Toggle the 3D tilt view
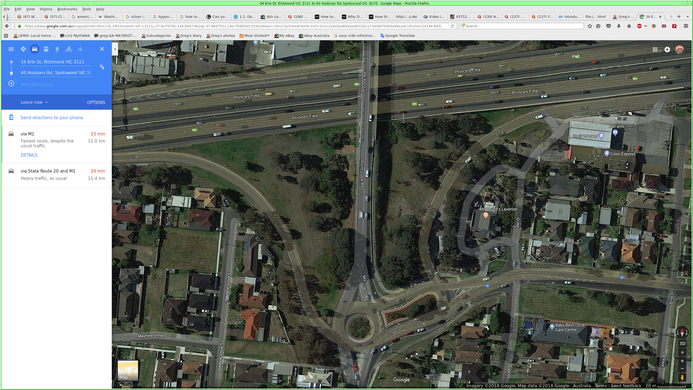 [682, 344]
